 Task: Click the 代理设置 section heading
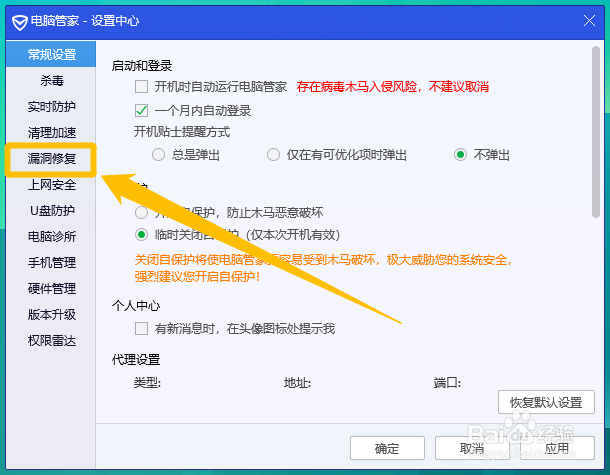coord(136,359)
